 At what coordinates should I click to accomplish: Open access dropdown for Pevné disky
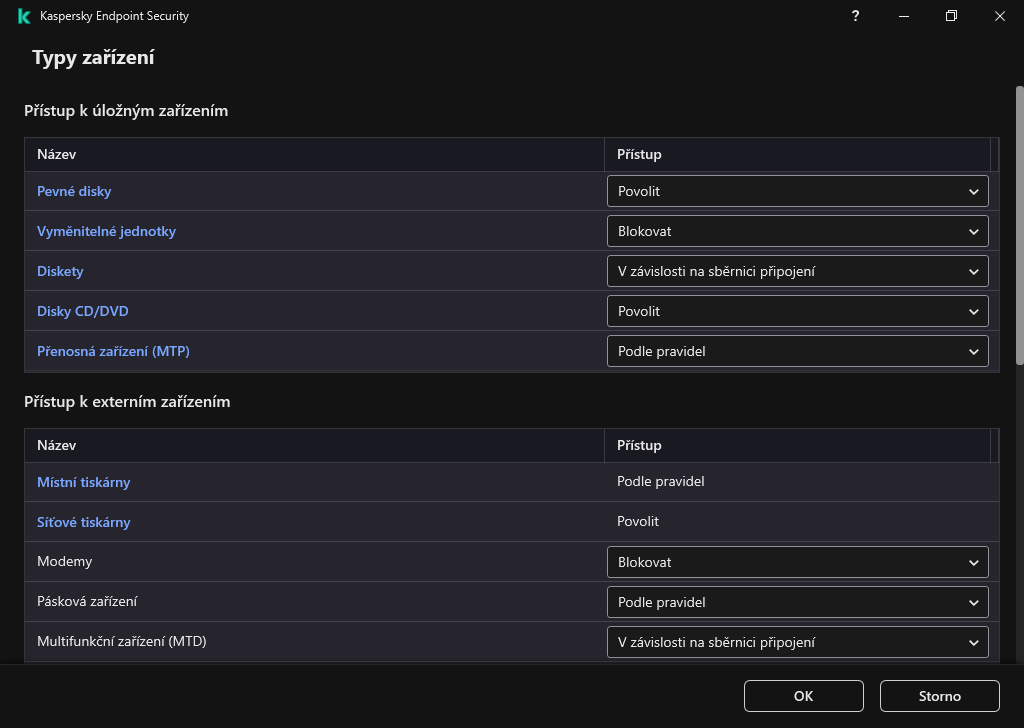pos(797,191)
